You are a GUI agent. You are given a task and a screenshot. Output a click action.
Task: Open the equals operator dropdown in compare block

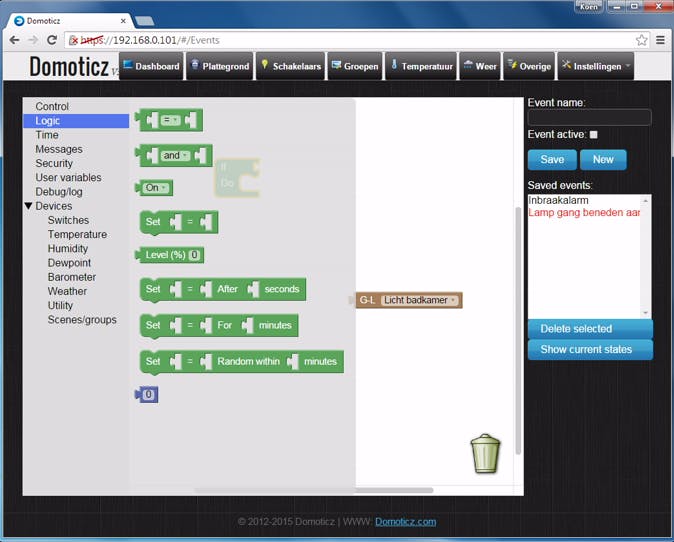pos(170,120)
